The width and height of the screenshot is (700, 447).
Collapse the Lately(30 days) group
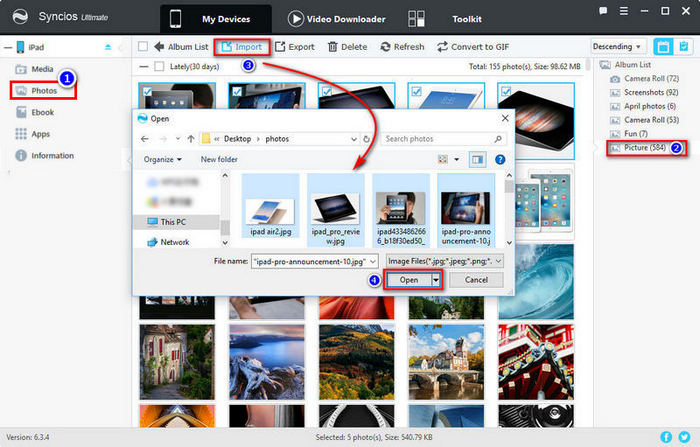(x=143, y=67)
